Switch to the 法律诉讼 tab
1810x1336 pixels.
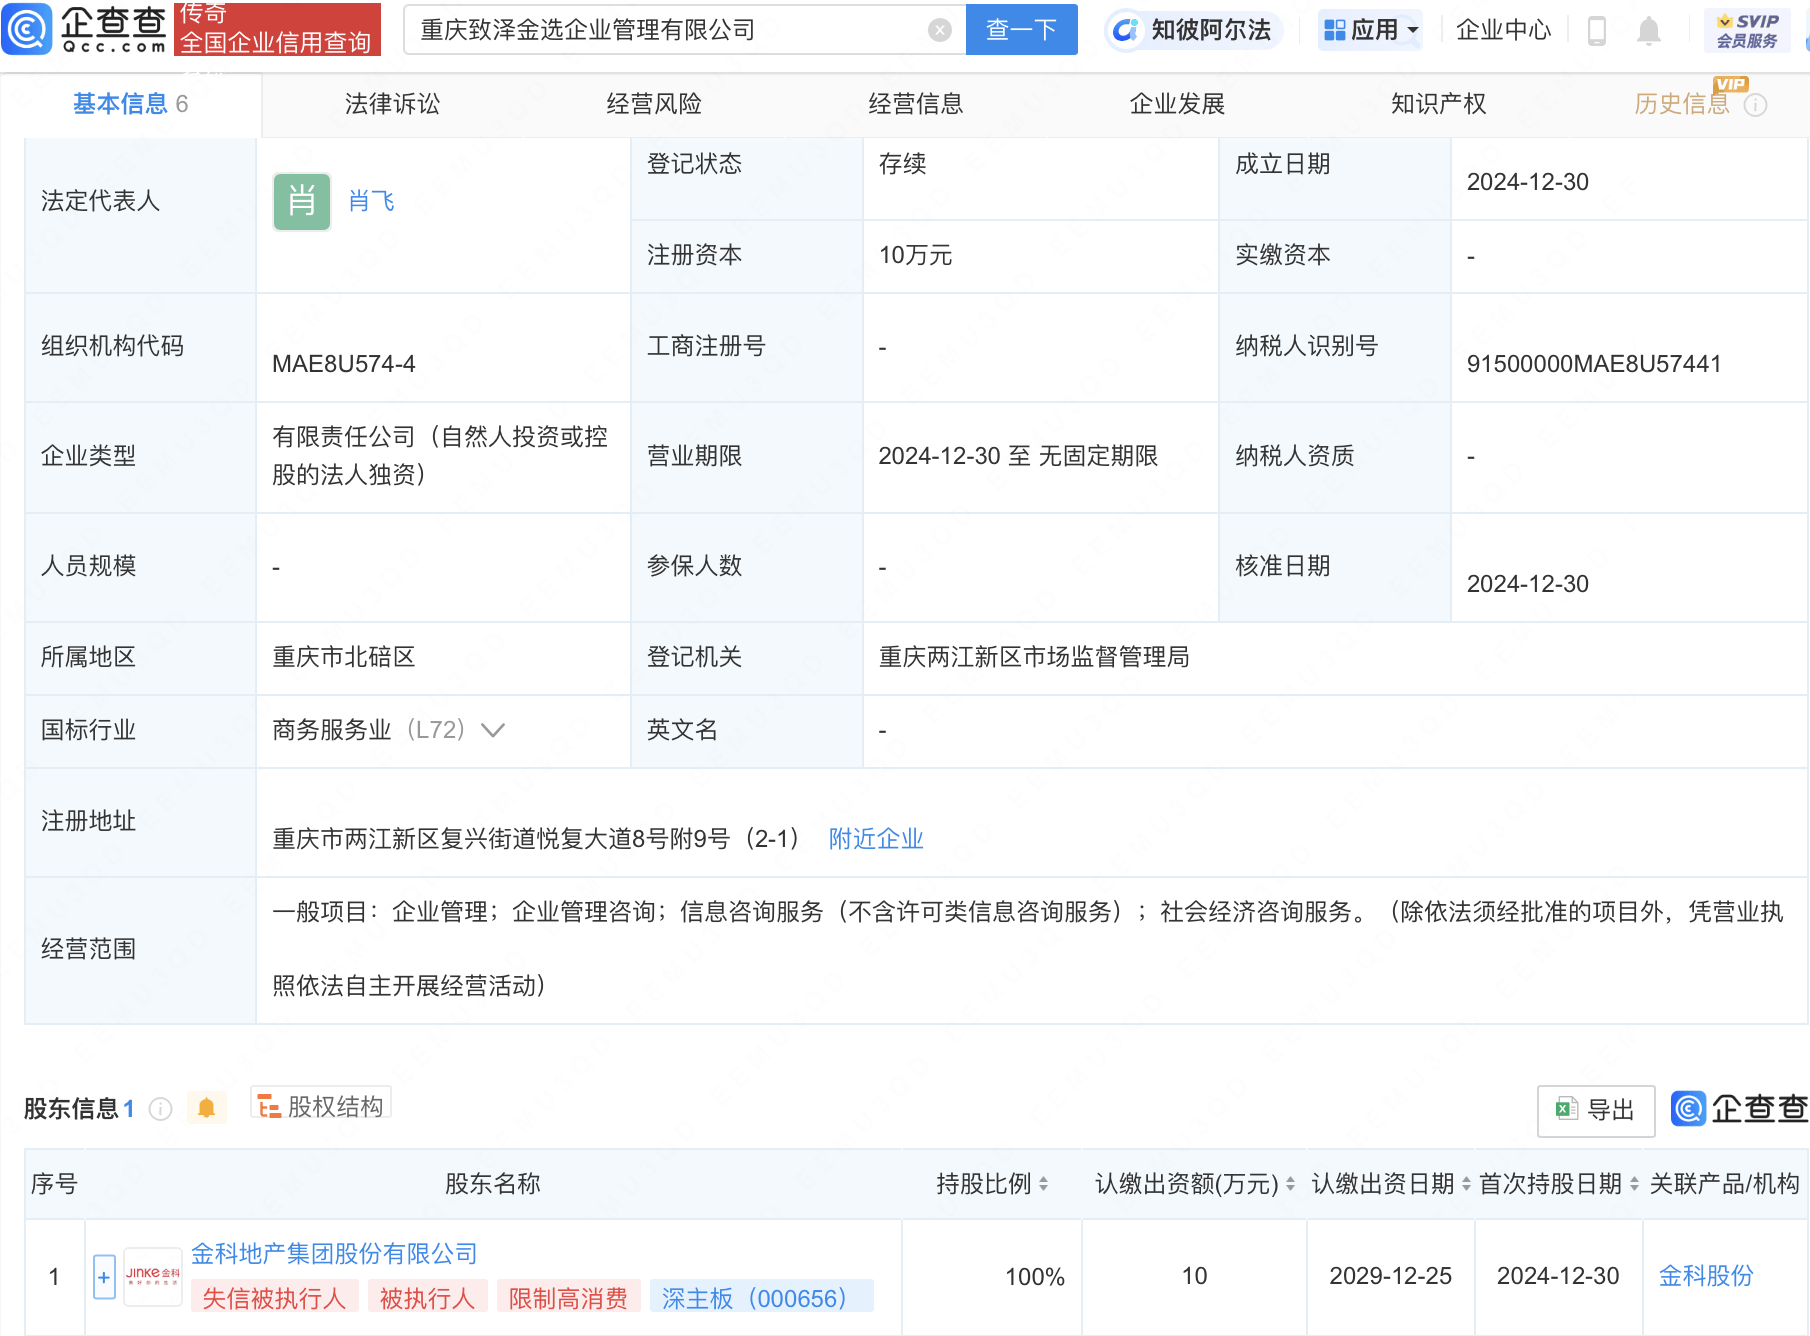pyautogui.click(x=392, y=104)
